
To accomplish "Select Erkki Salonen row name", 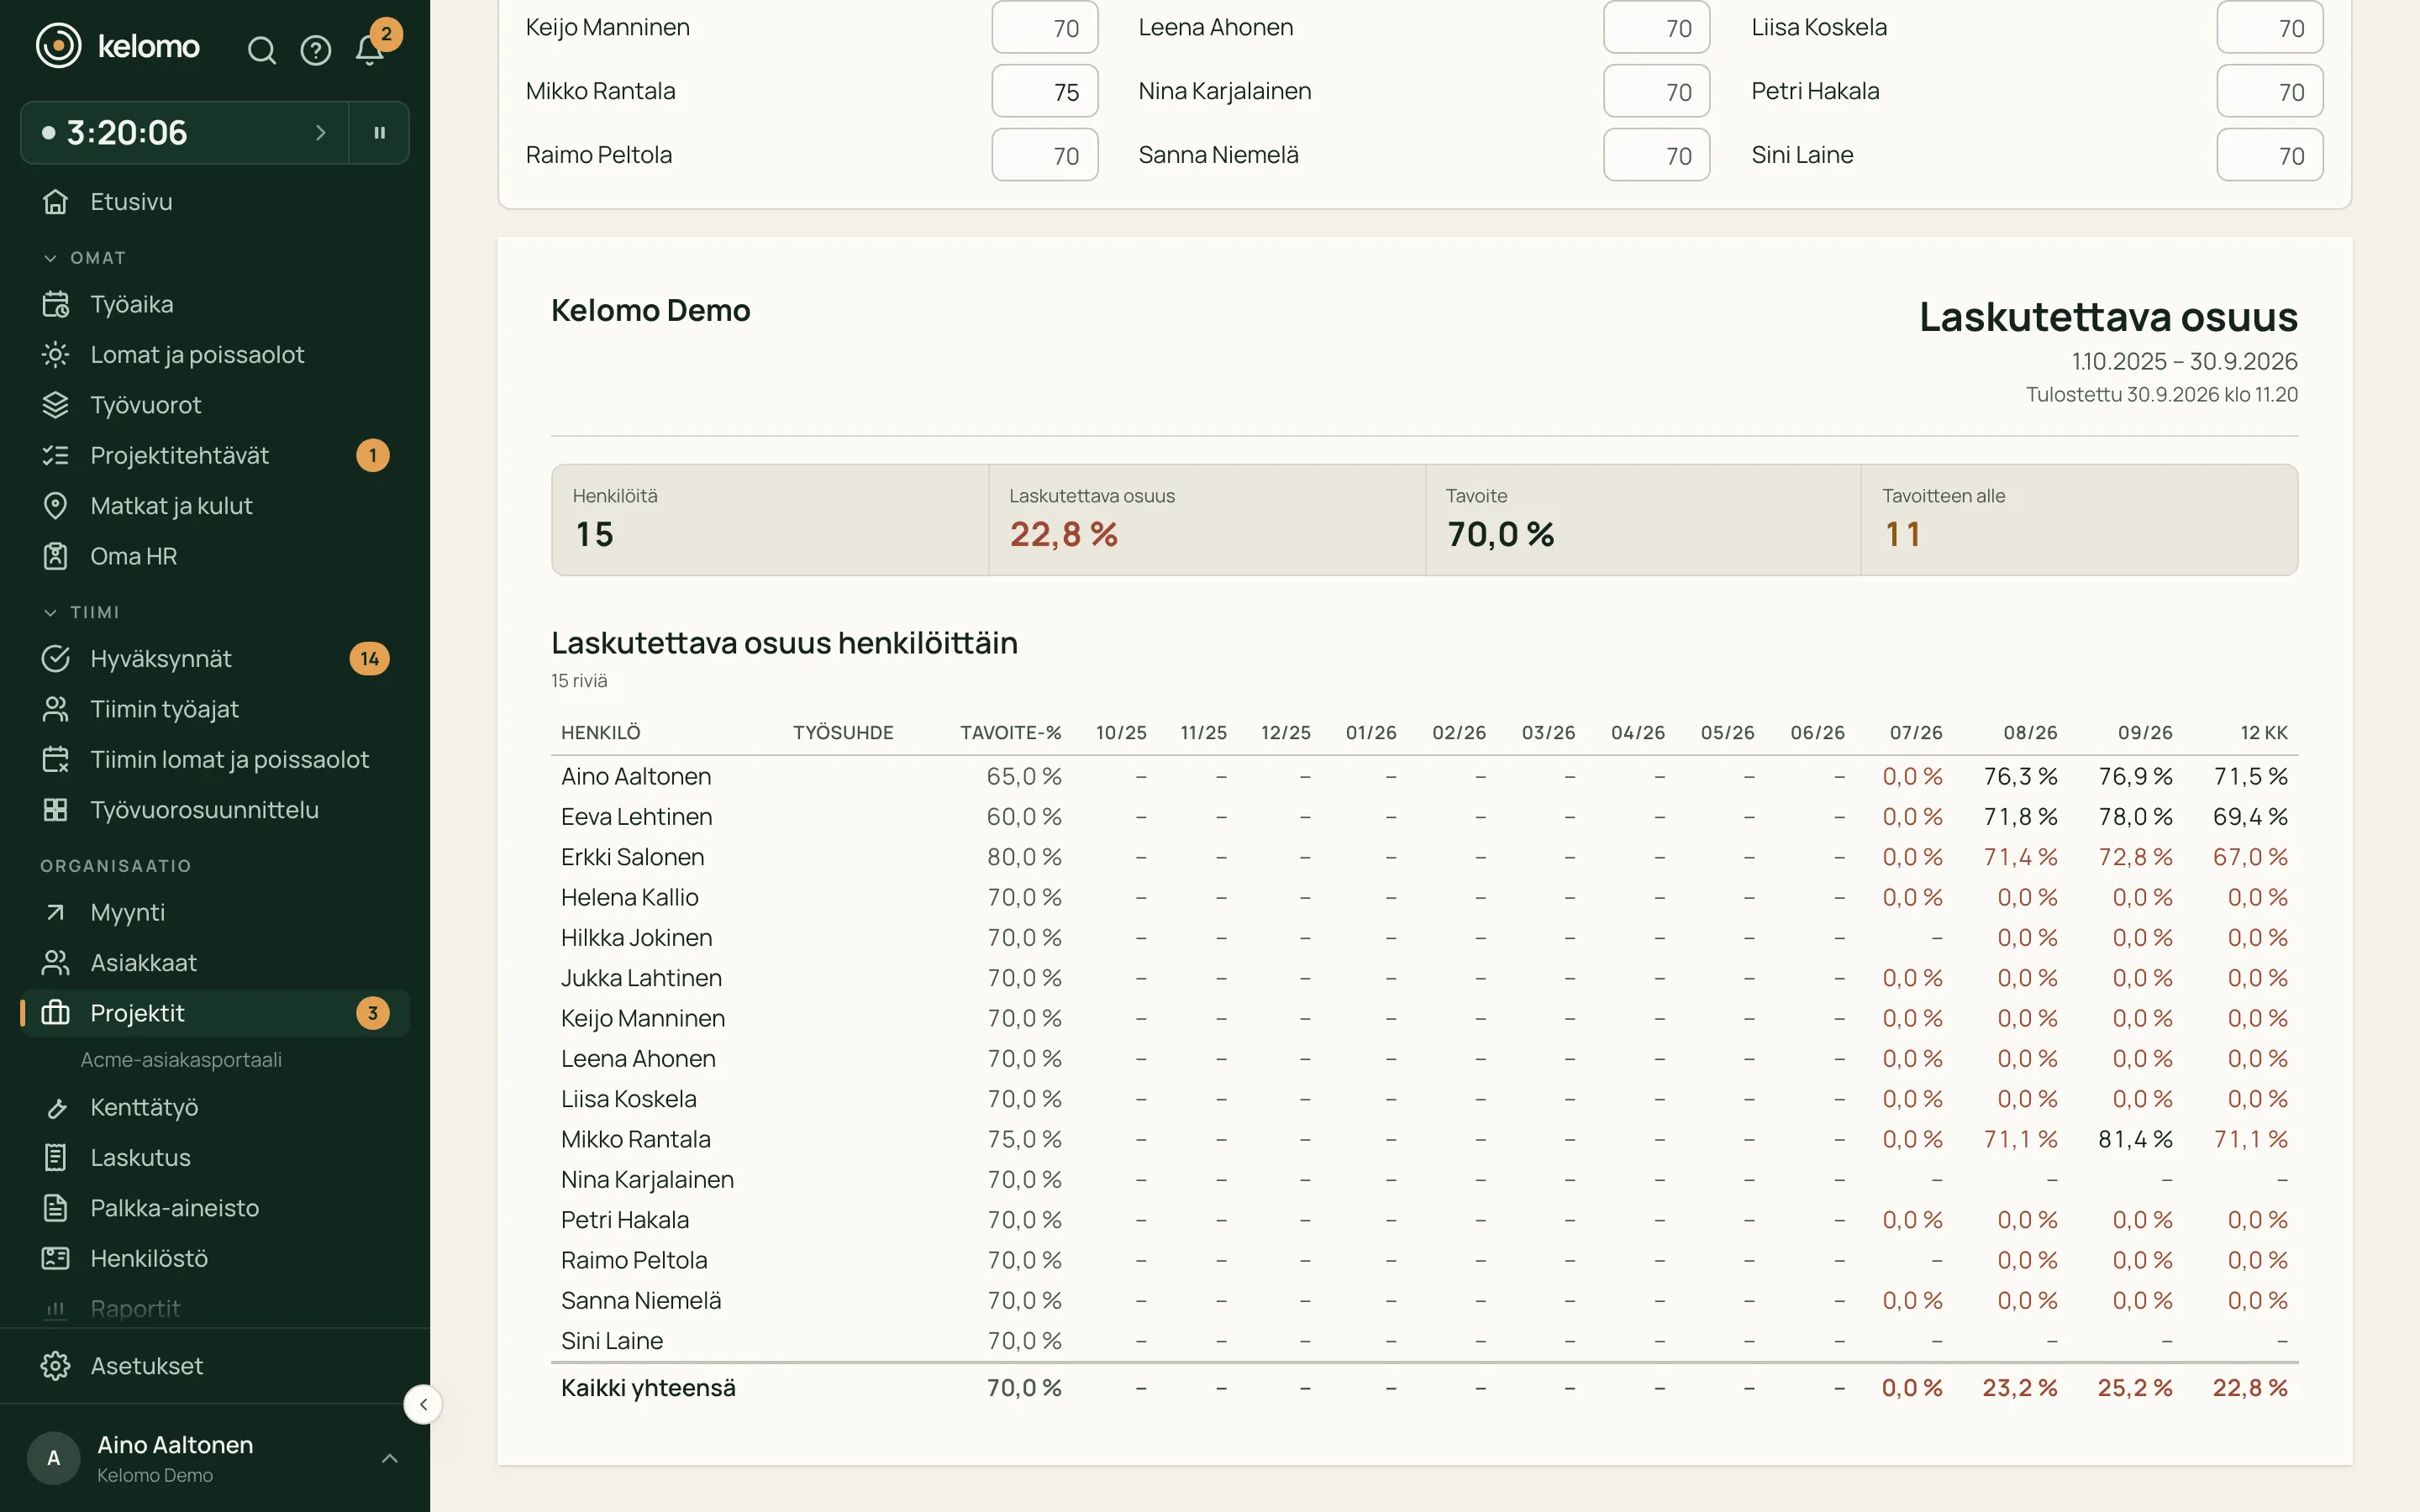I will [632, 857].
